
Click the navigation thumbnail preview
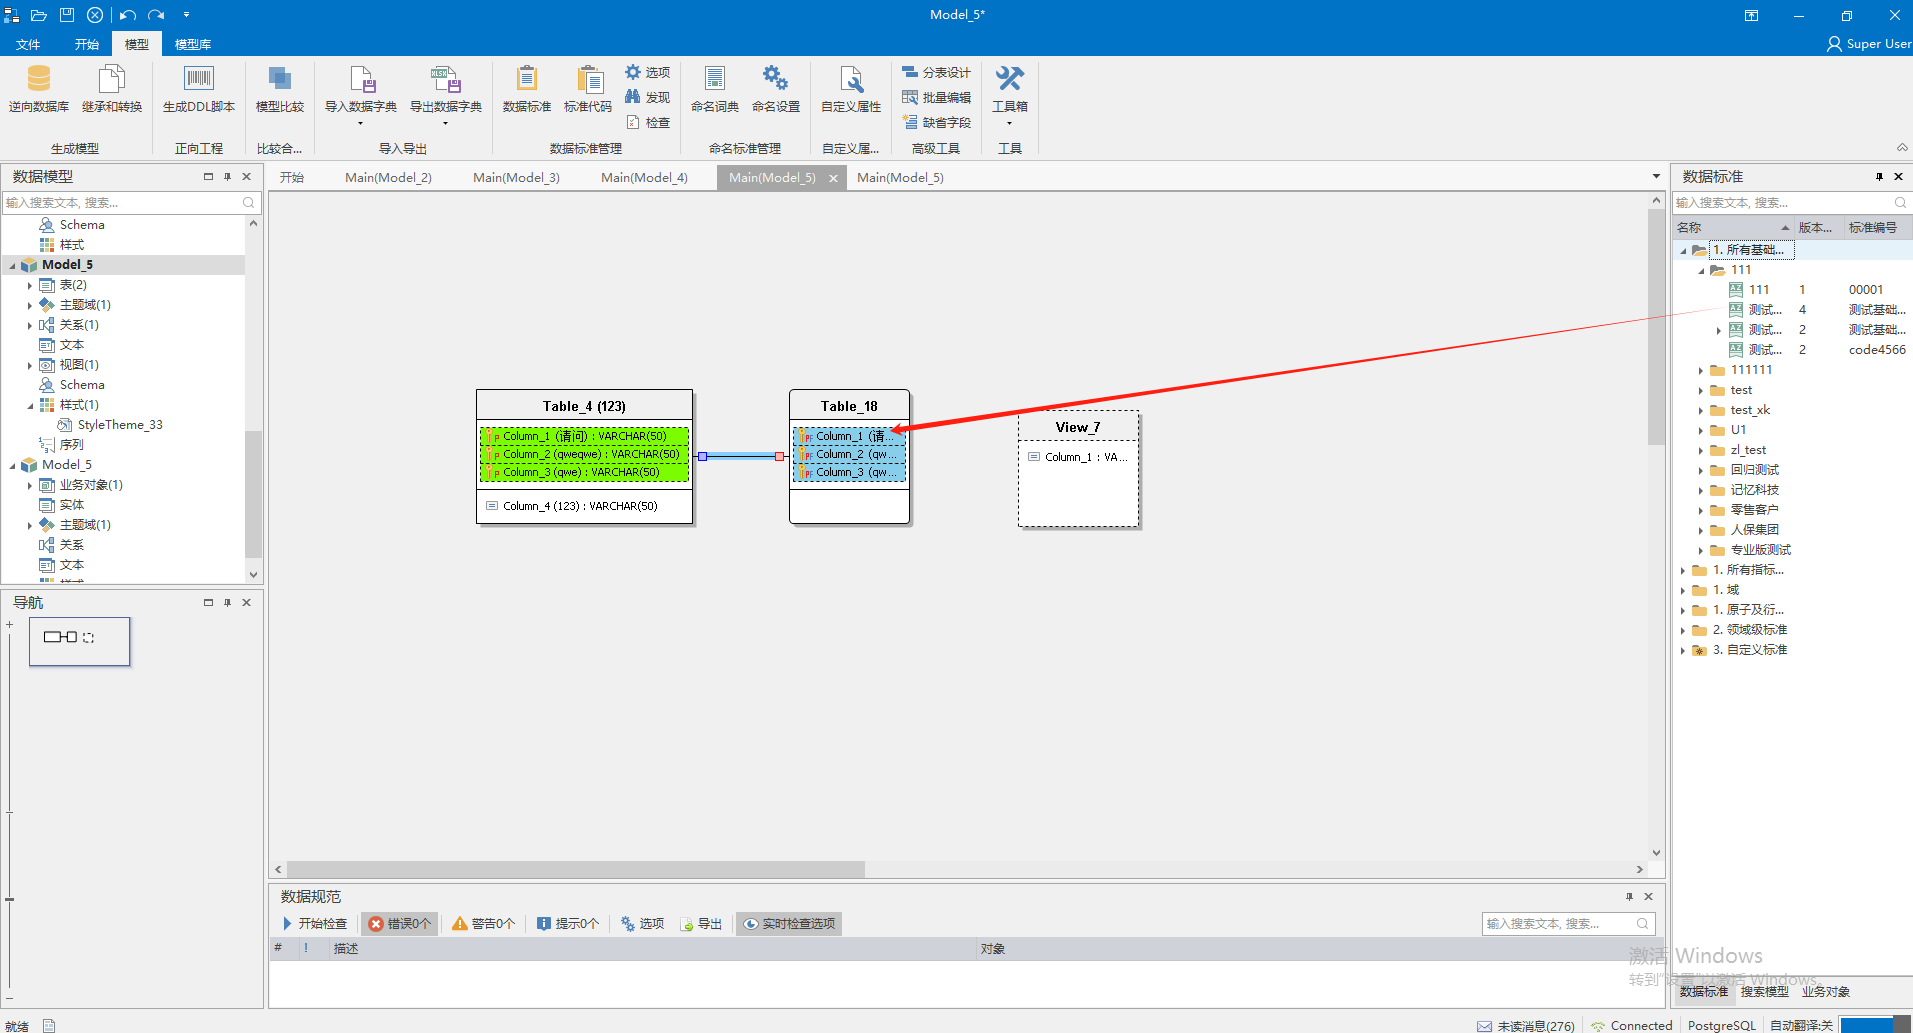(x=80, y=641)
